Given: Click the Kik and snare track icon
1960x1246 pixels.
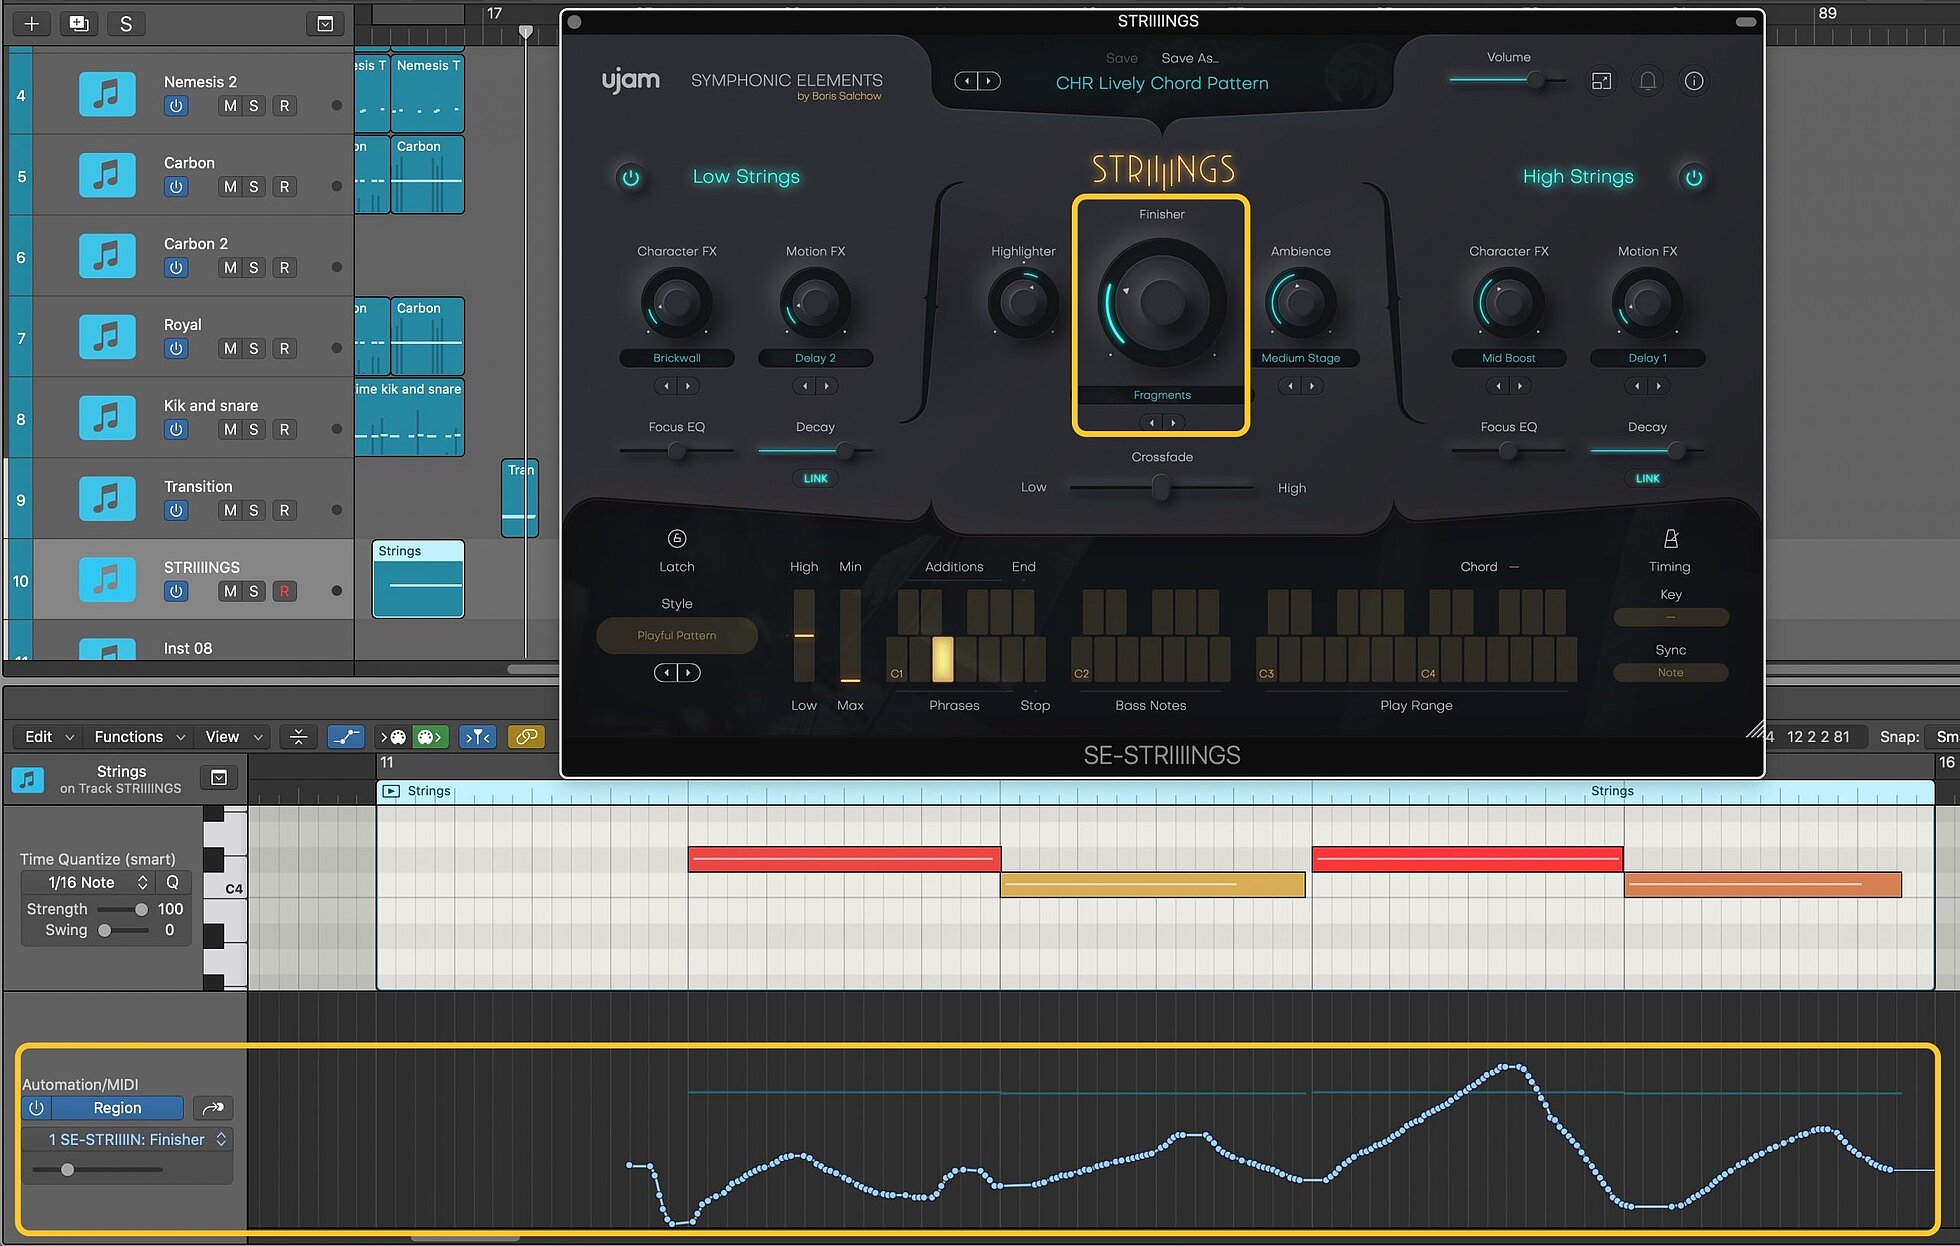Looking at the screenshot, I should coord(107,418).
